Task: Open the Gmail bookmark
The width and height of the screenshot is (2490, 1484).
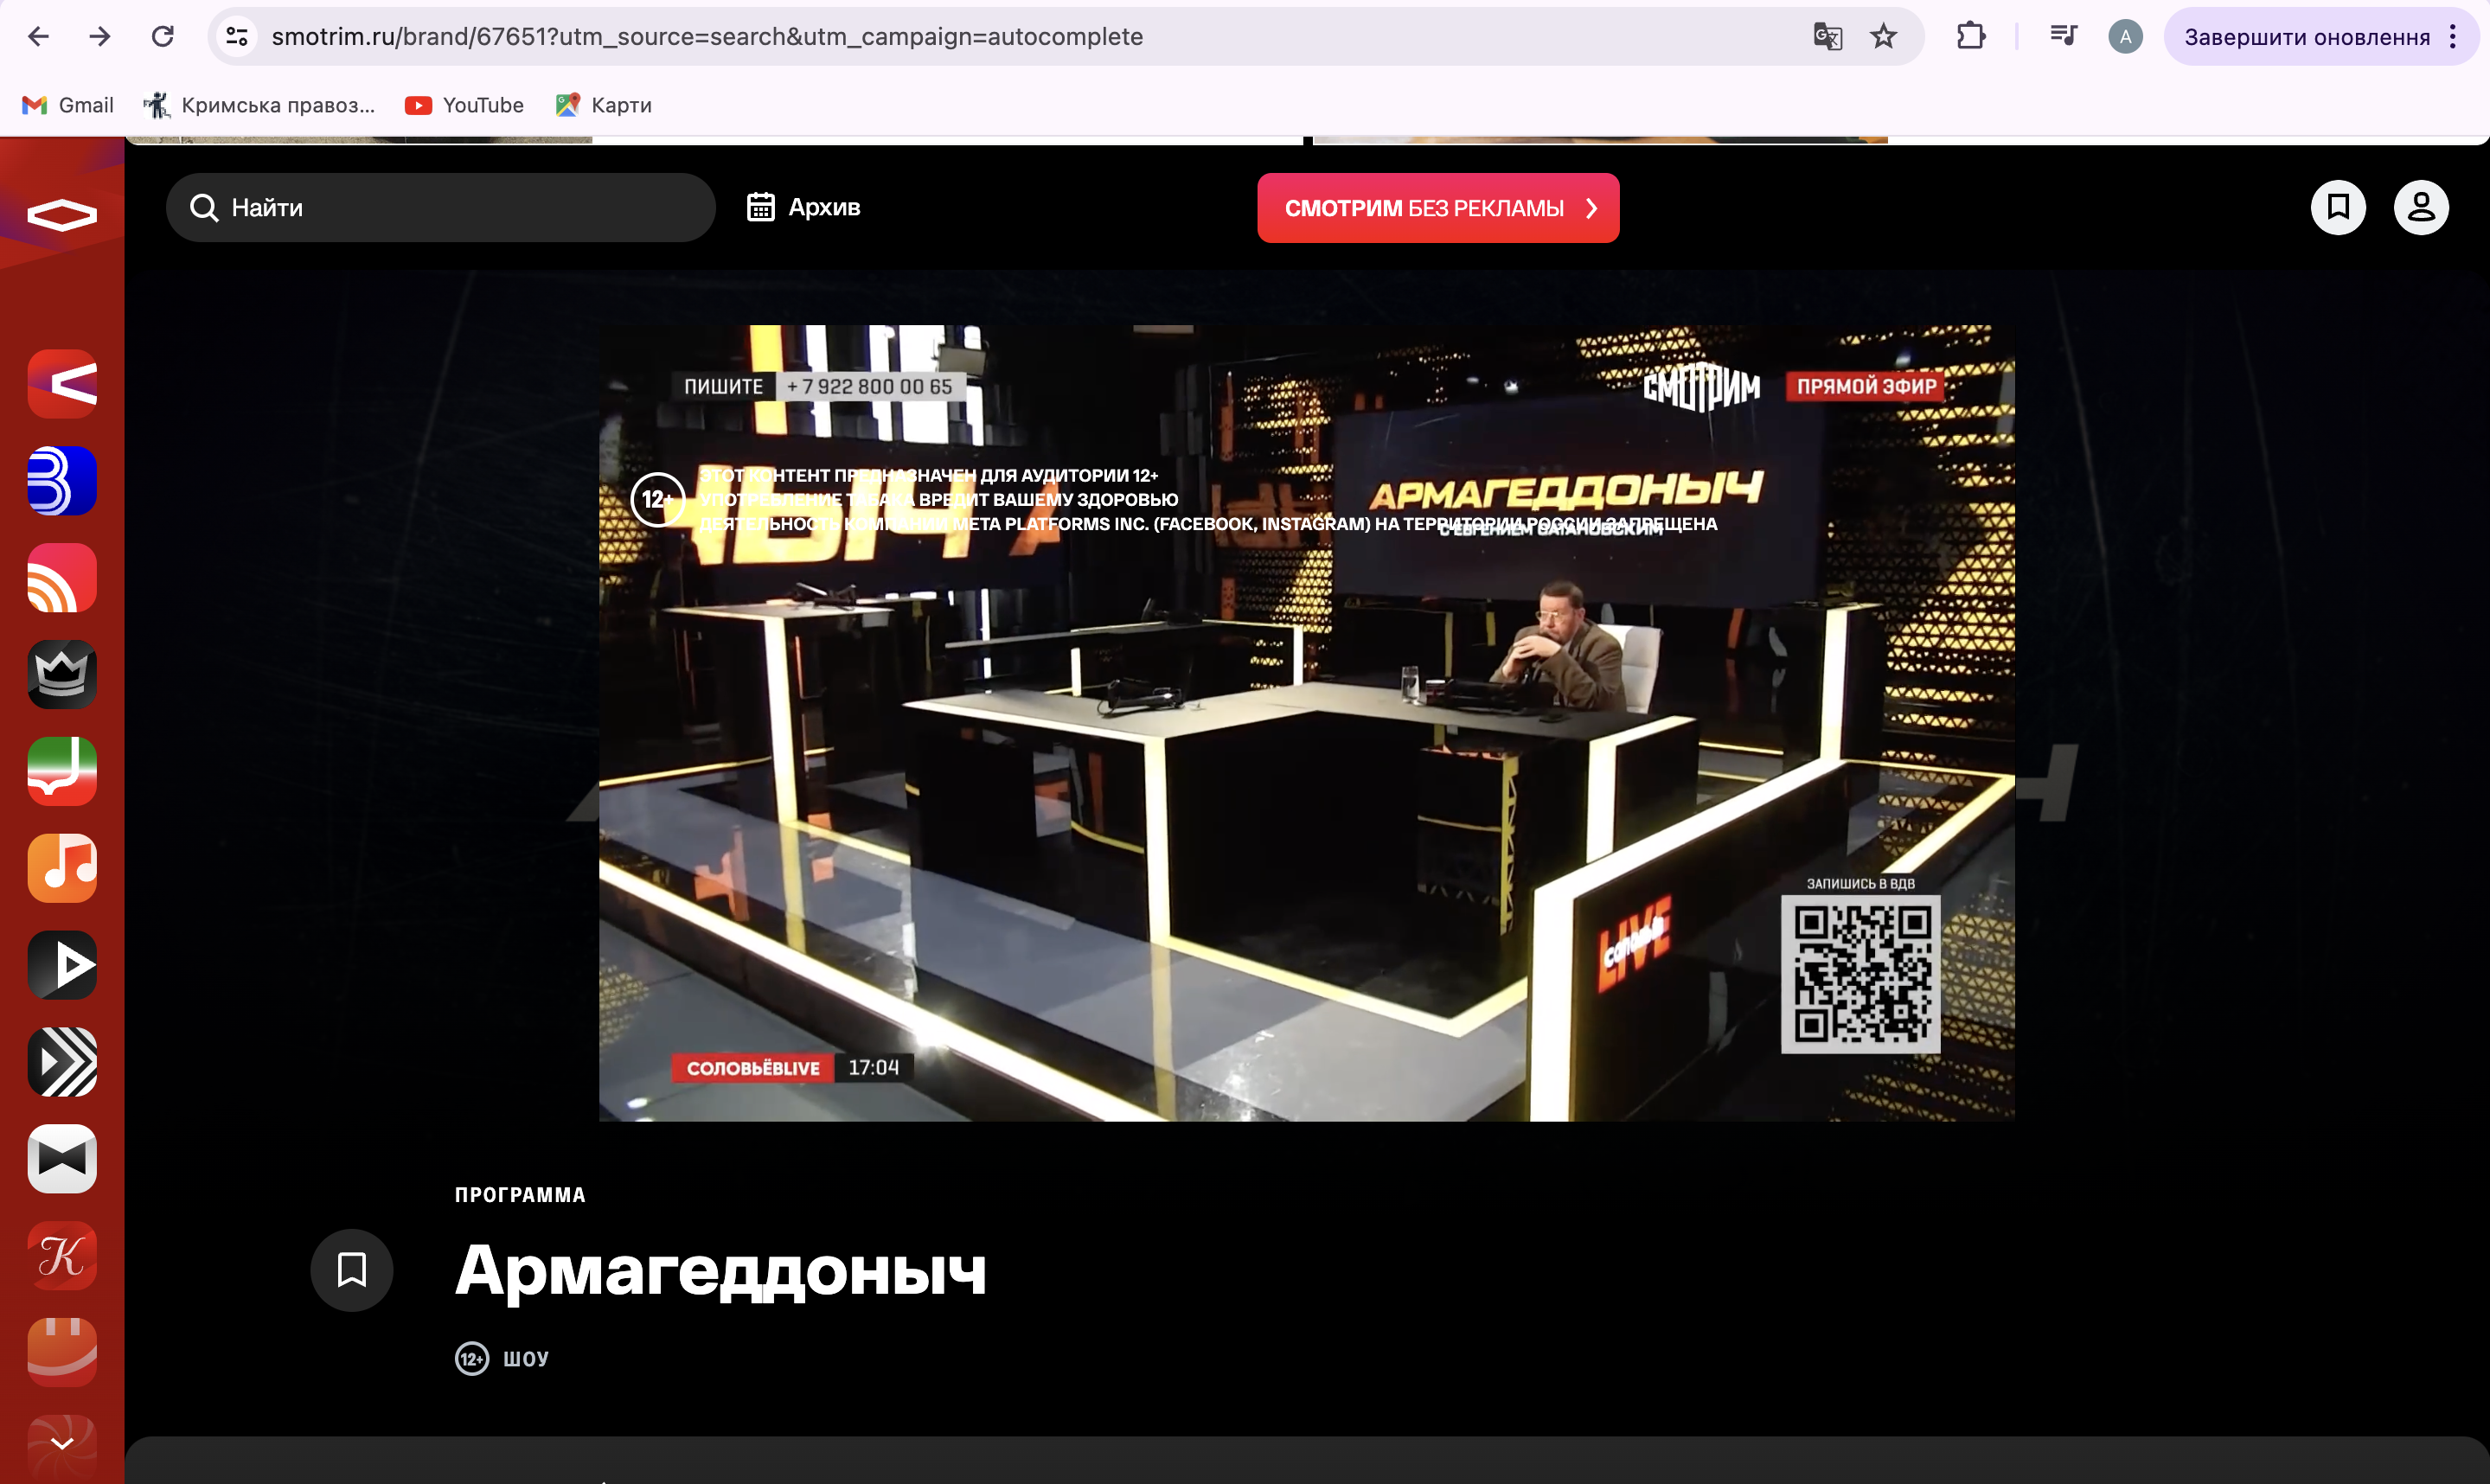Action: tap(68, 105)
